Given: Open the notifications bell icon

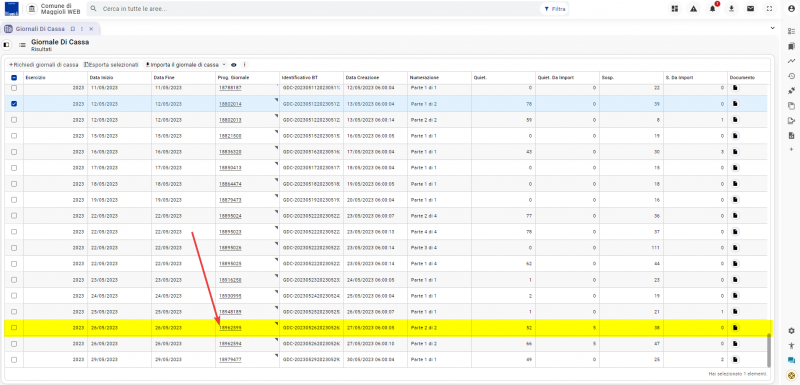Looking at the screenshot, I should pyautogui.click(x=713, y=9).
